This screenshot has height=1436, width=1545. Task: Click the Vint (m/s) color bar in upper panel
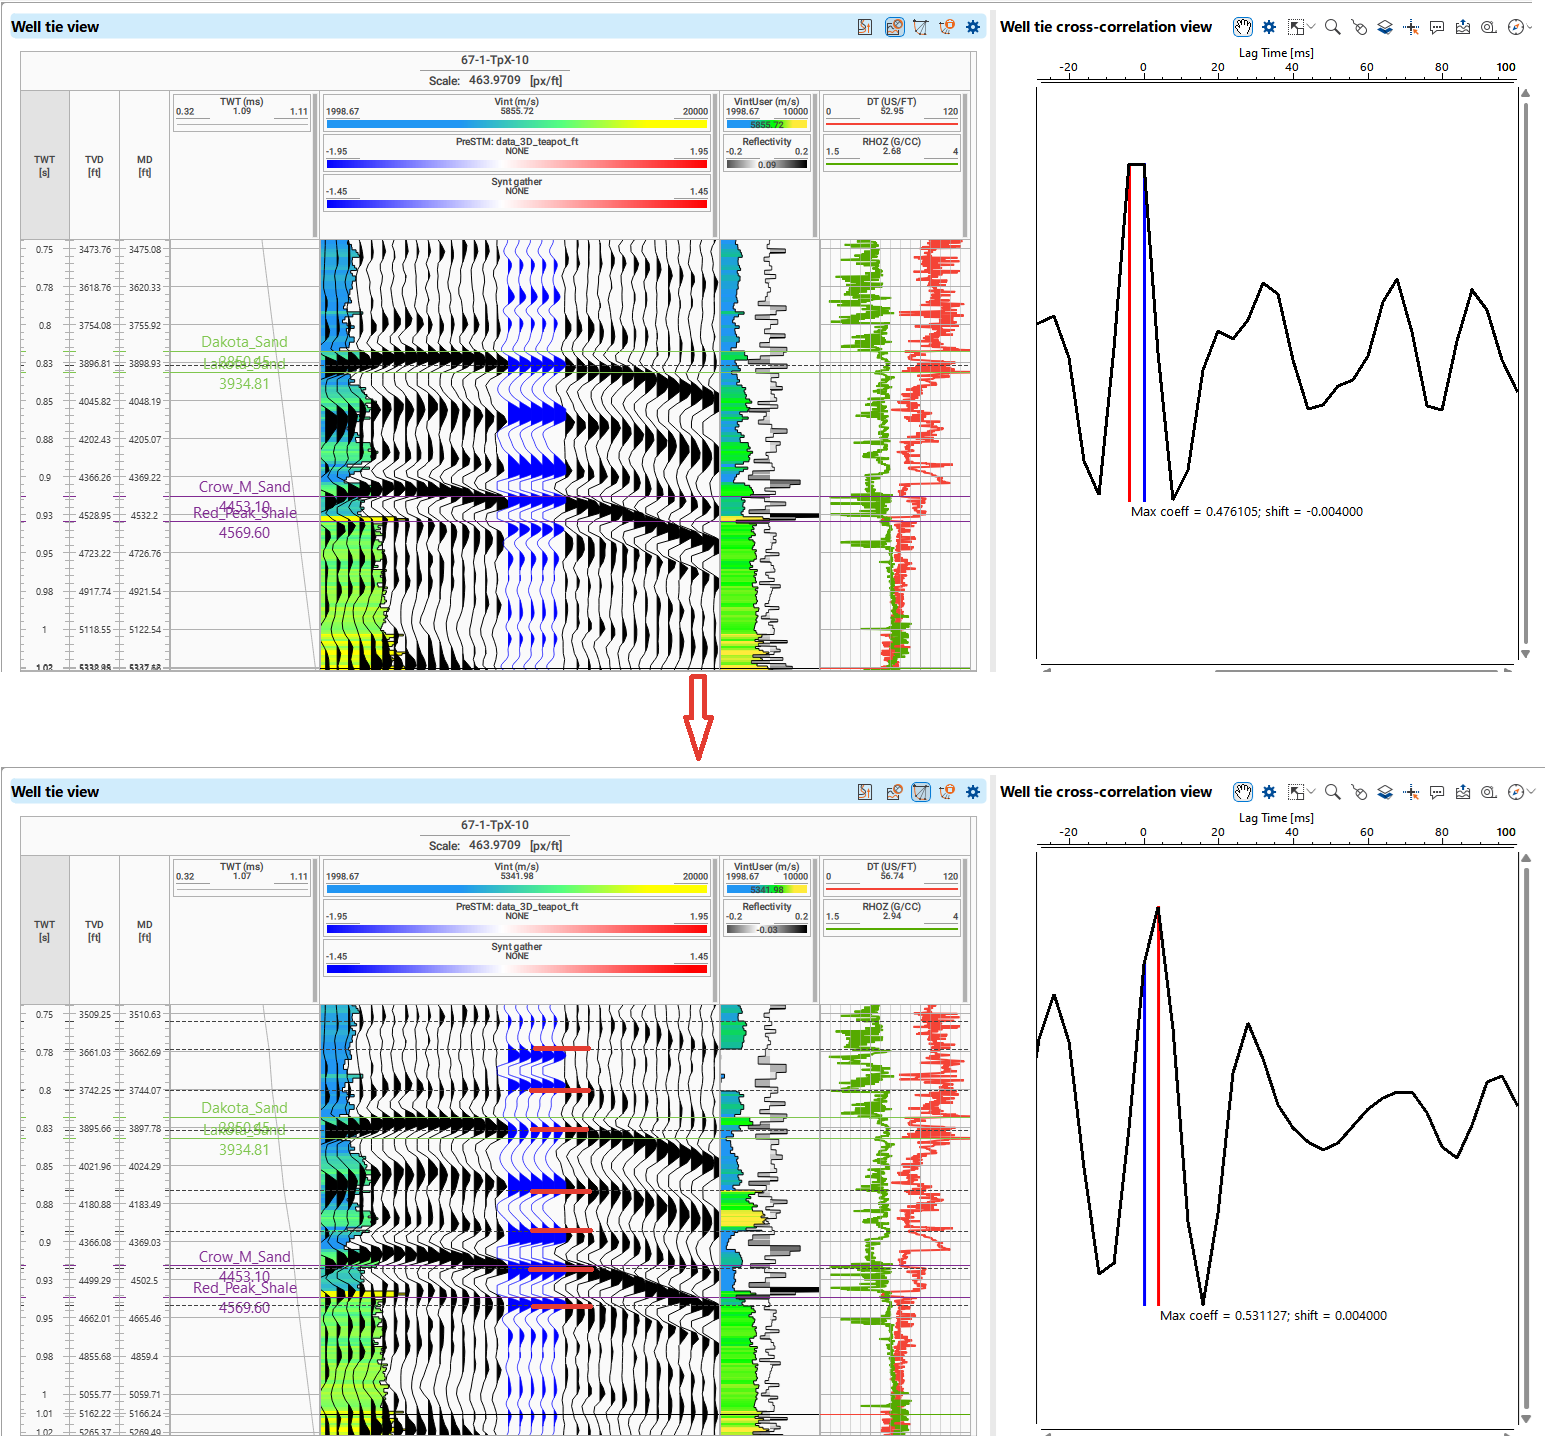pyautogui.click(x=516, y=124)
